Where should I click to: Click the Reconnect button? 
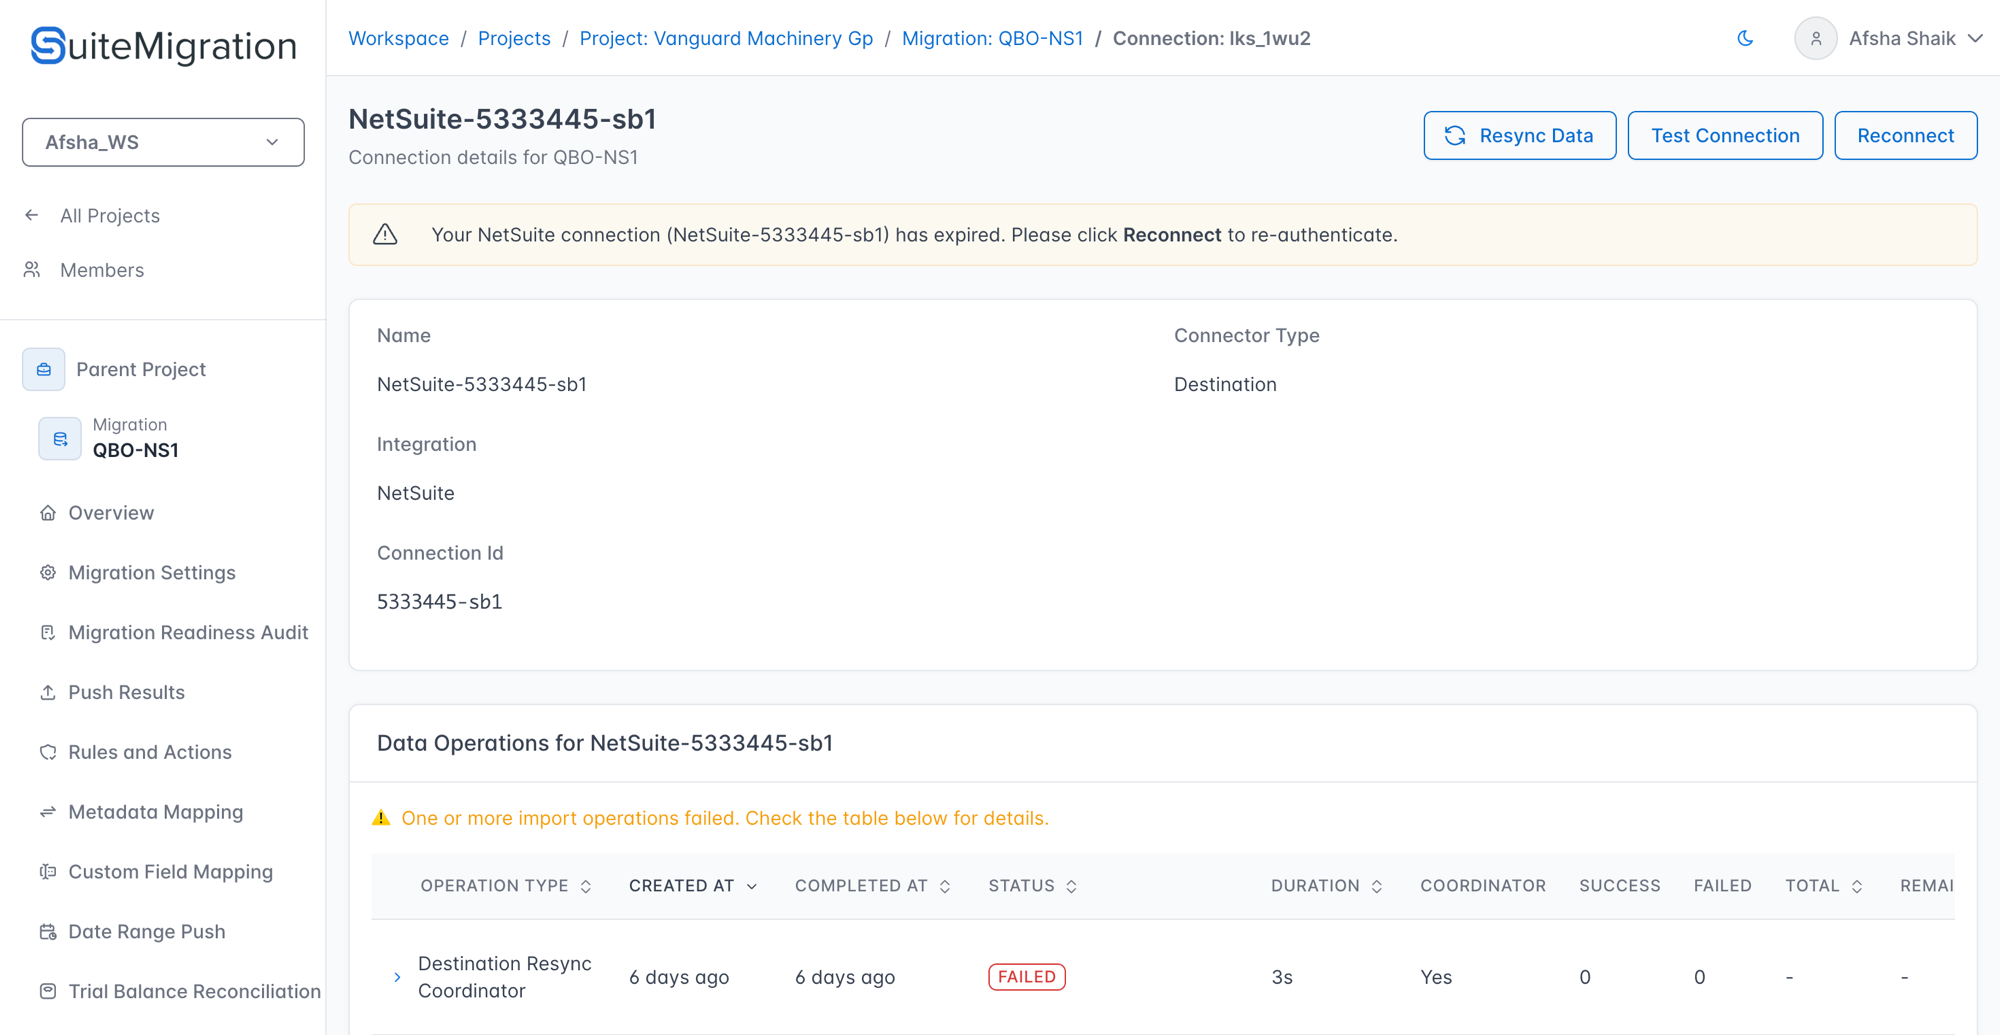point(1906,136)
